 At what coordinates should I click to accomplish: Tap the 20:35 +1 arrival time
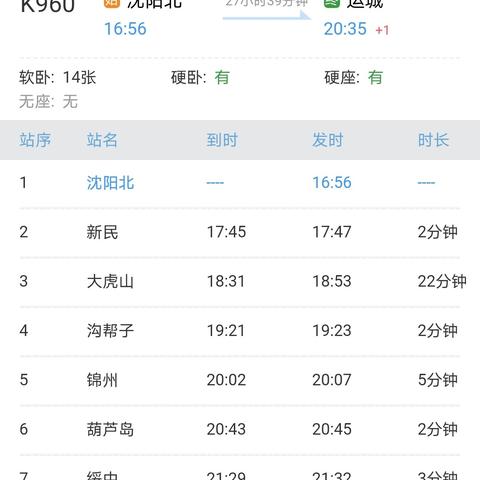pos(356,29)
